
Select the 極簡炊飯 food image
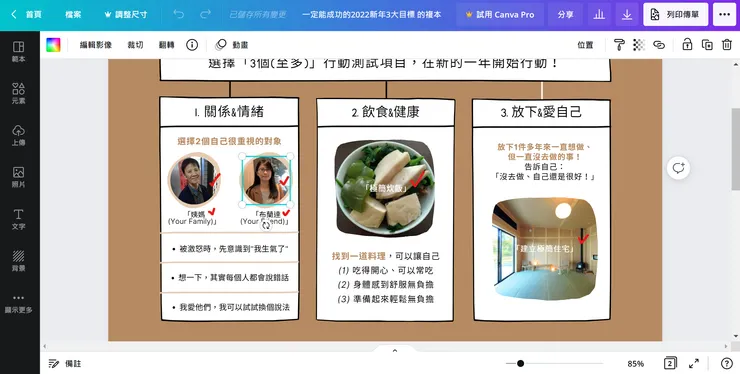pyautogui.click(x=385, y=188)
